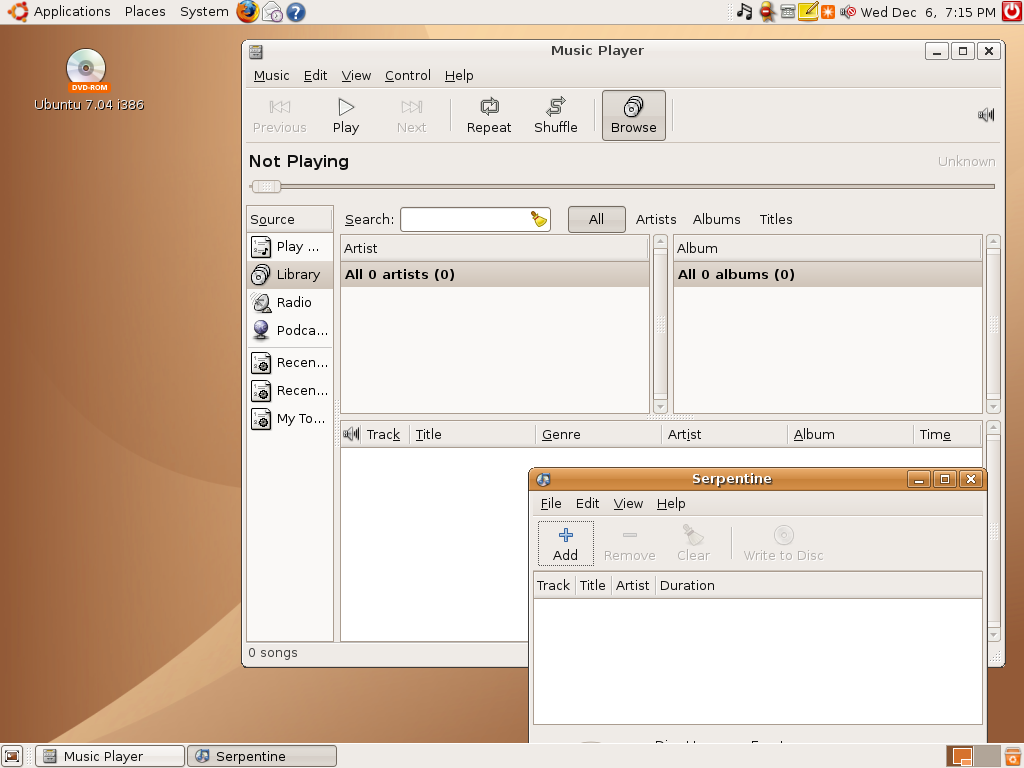1024x768 pixels.
Task: Click the red power Quit button
Action: (x=1012, y=11)
